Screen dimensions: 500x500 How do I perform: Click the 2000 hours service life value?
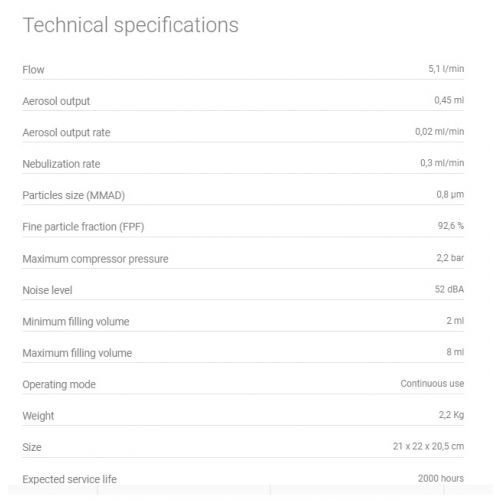(441, 478)
